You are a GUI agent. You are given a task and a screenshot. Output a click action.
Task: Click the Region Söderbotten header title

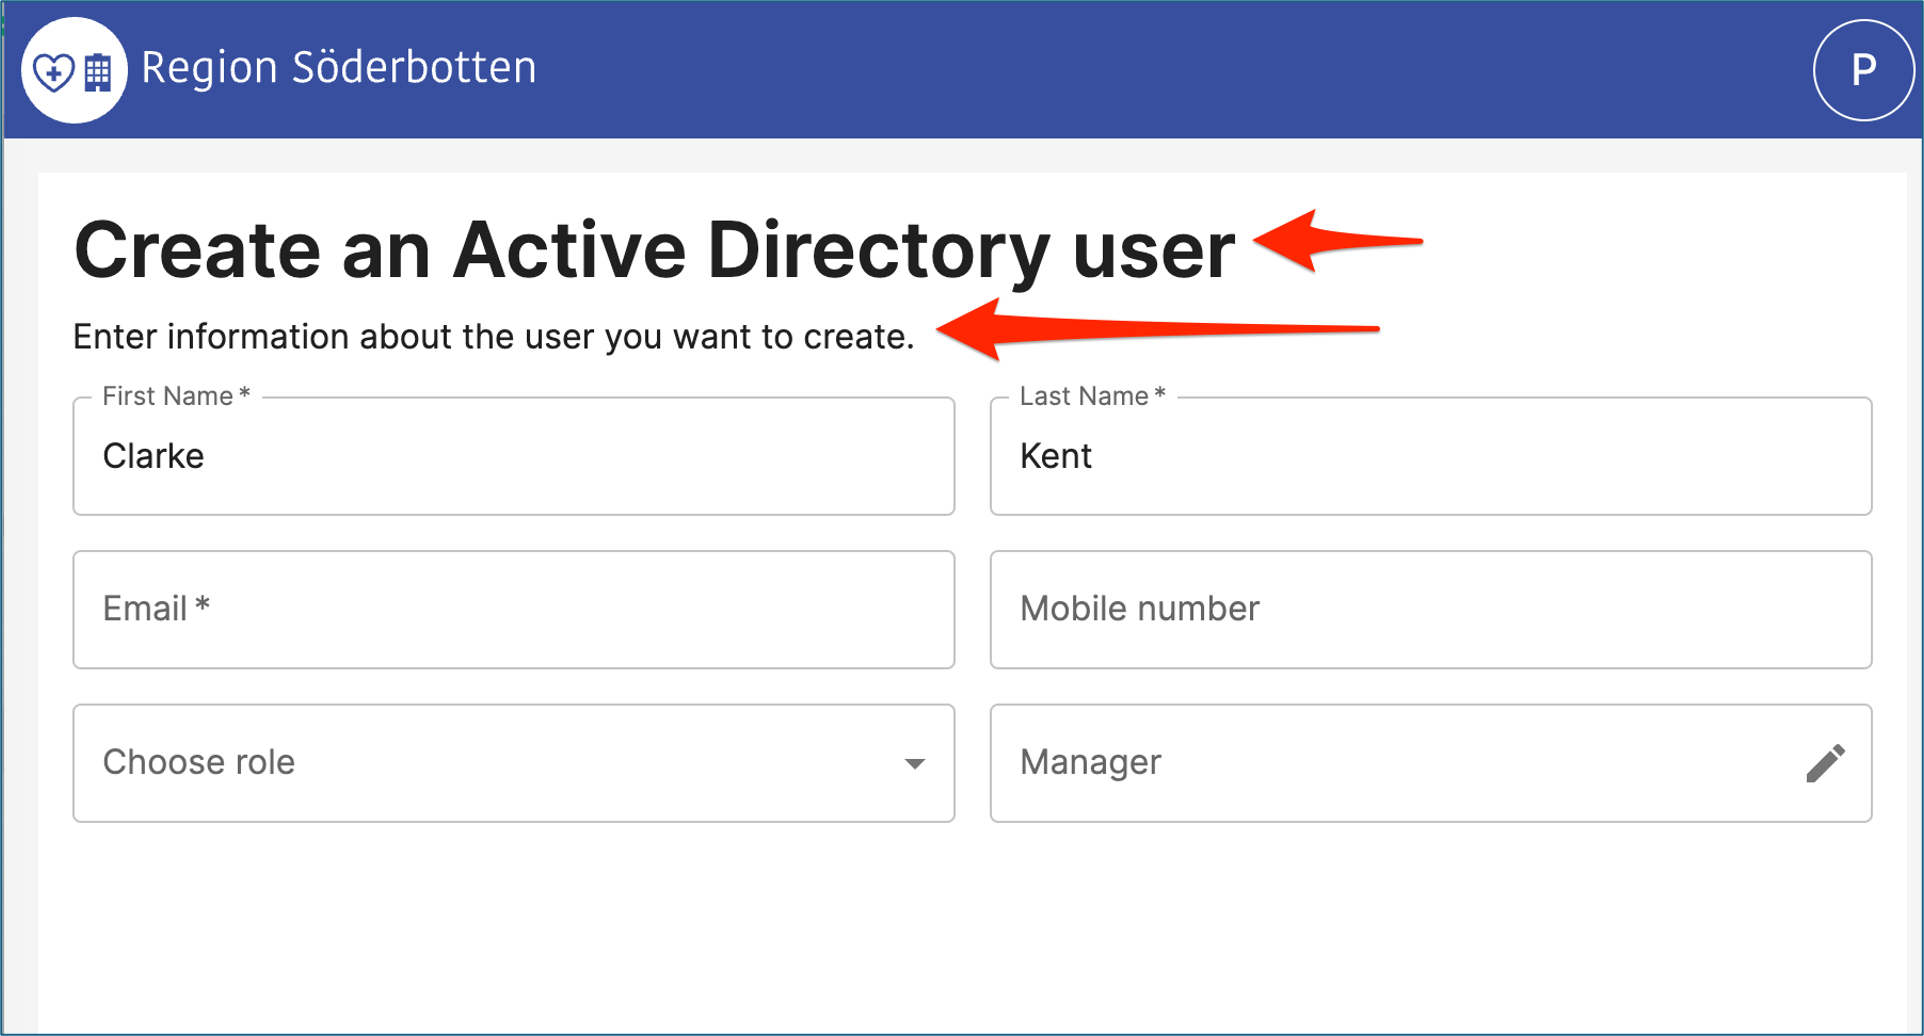[338, 68]
